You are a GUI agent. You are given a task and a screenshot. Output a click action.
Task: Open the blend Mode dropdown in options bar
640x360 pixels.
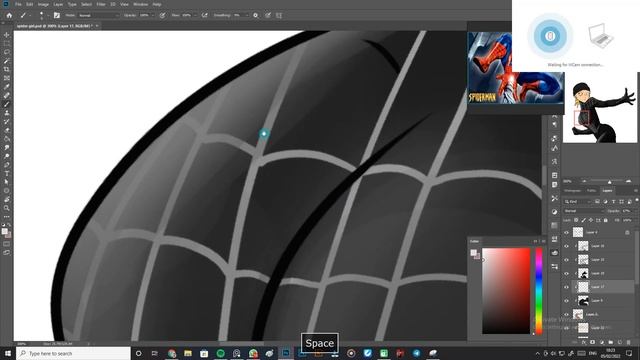pos(98,15)
